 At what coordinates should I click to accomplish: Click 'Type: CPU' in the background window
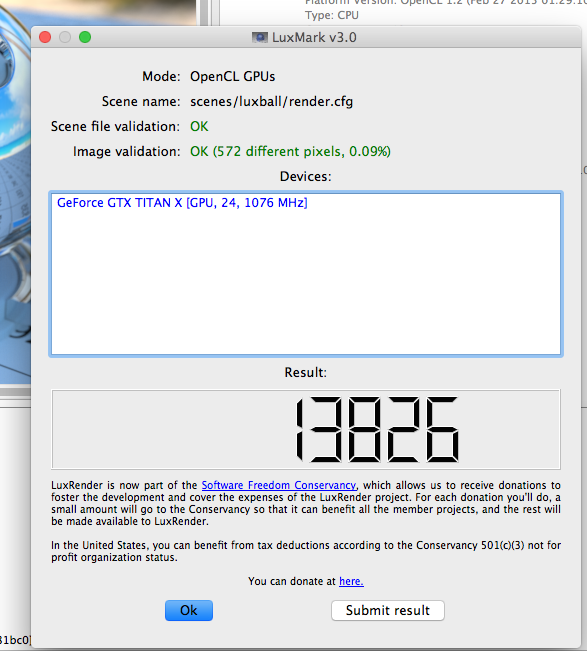coord(332,15)
